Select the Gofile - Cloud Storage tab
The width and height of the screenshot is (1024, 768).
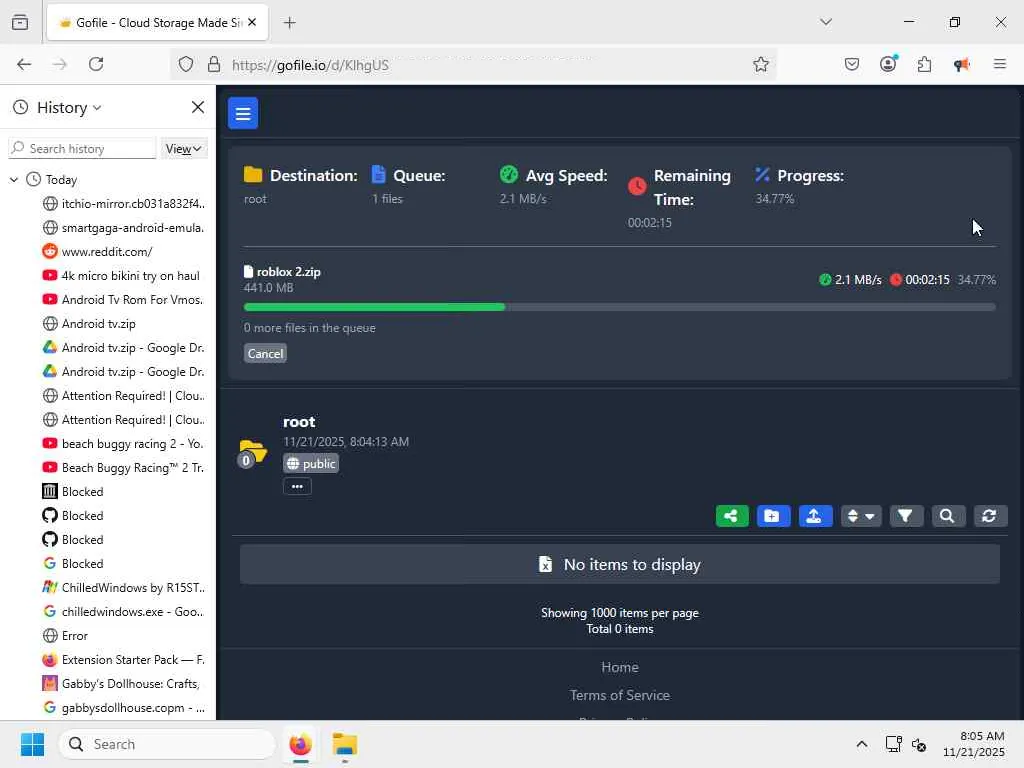[x=157, y=23]
